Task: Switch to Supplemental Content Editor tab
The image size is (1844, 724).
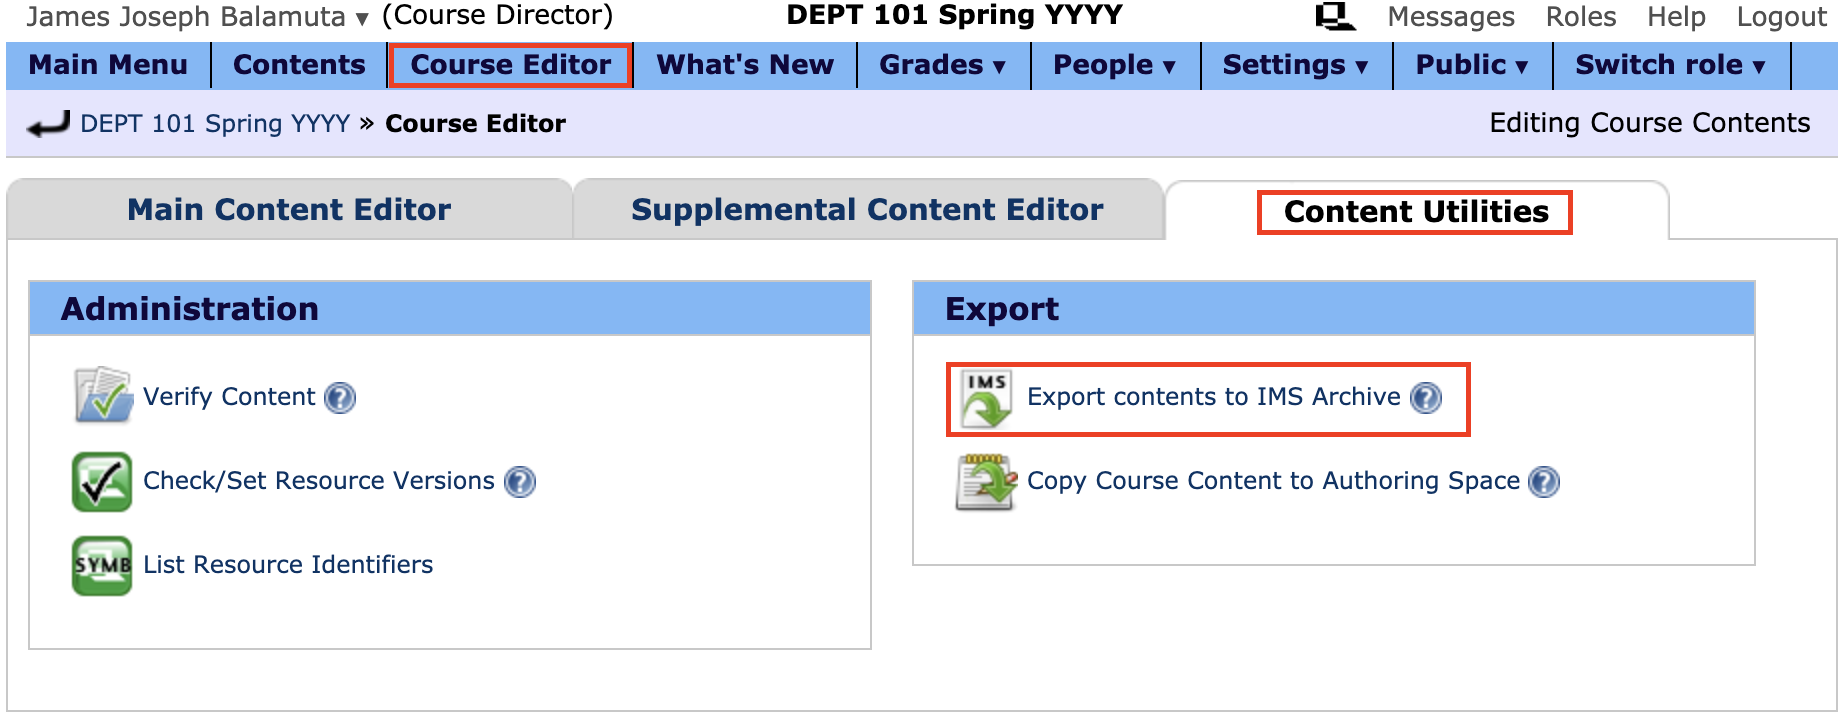Action: [867, 210]
